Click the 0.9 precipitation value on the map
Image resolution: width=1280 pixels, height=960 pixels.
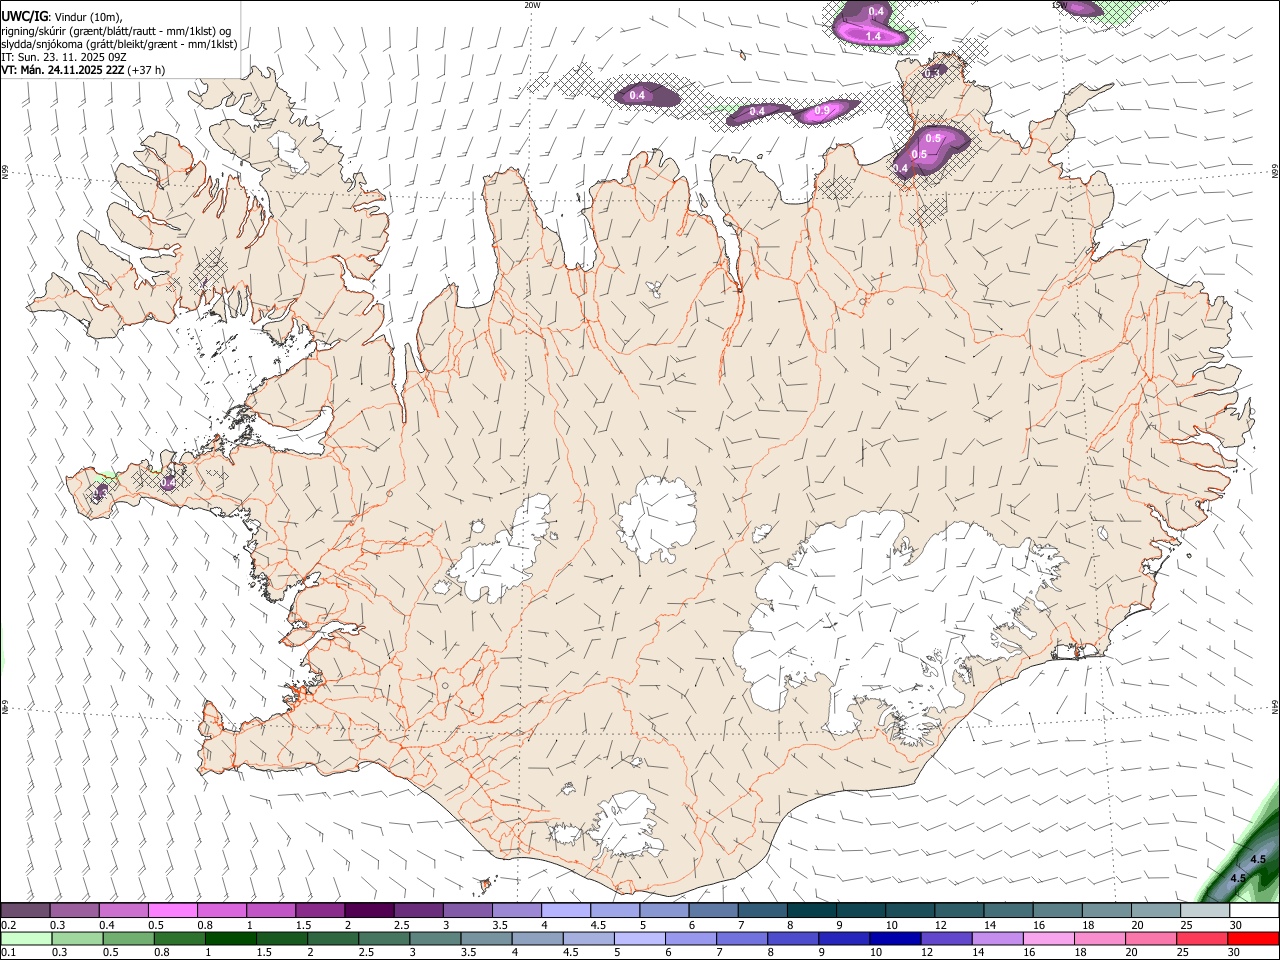tap(822, 111)
